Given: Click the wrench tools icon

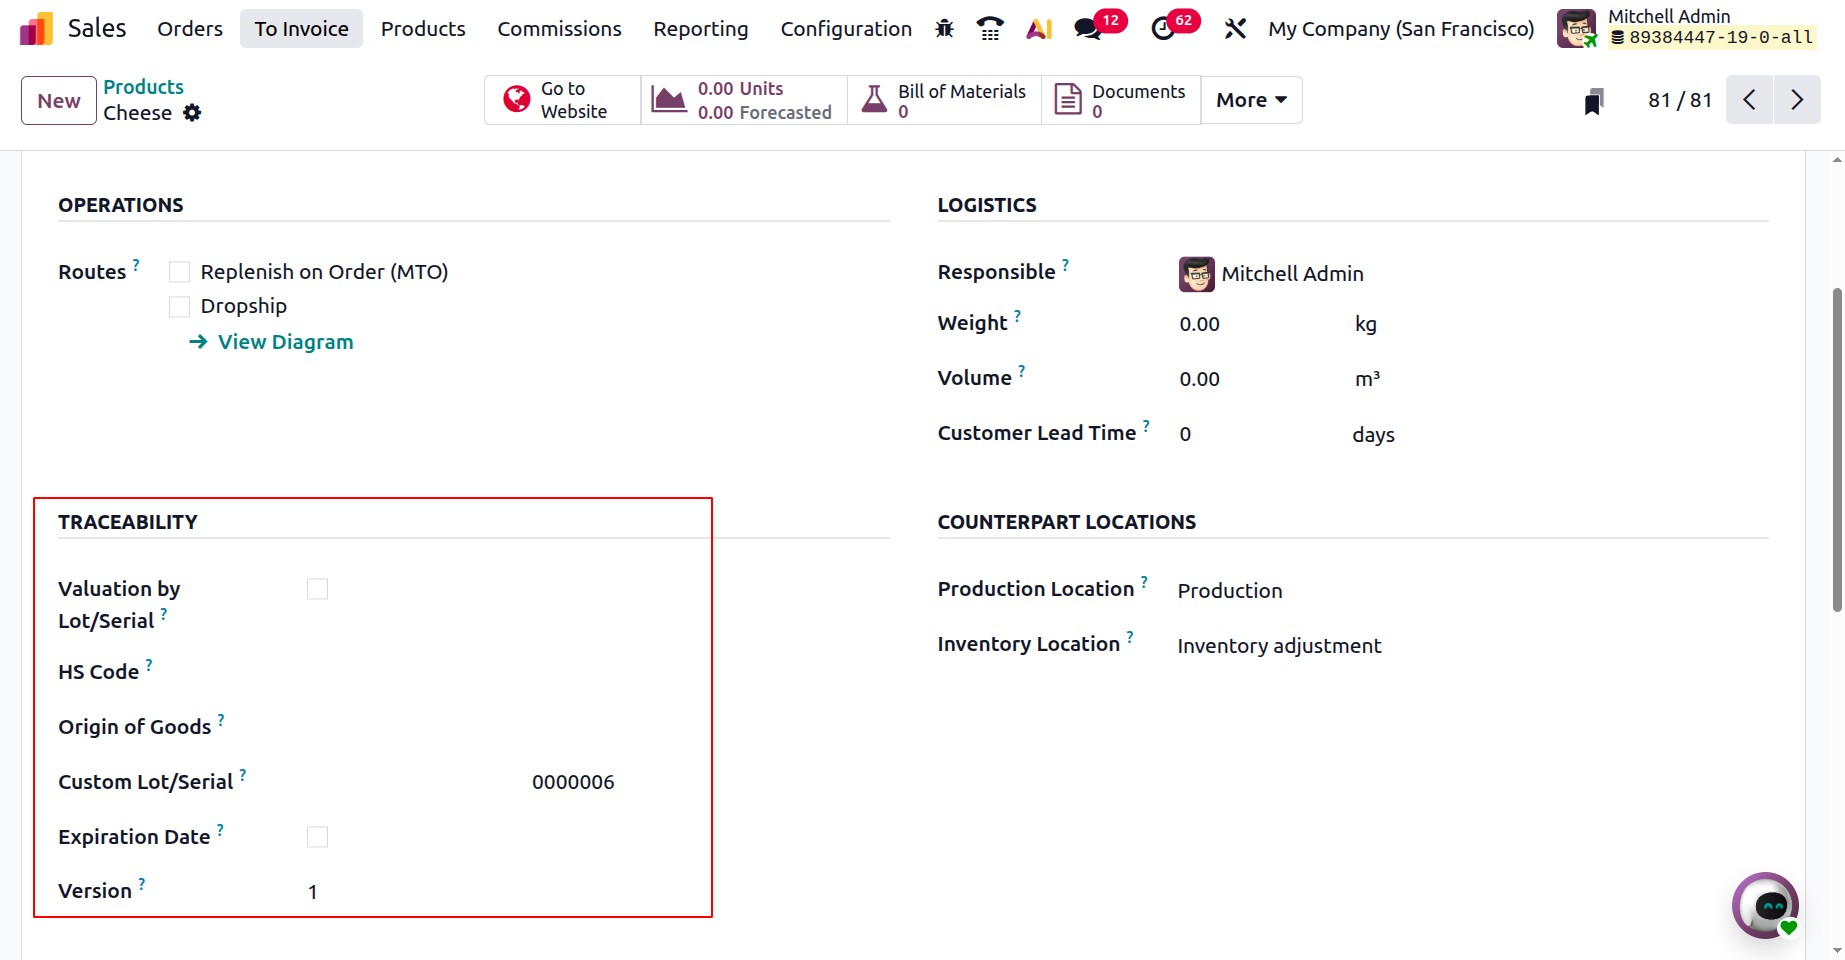Looking at the screenshot, I should click(x=1235, y=29).
